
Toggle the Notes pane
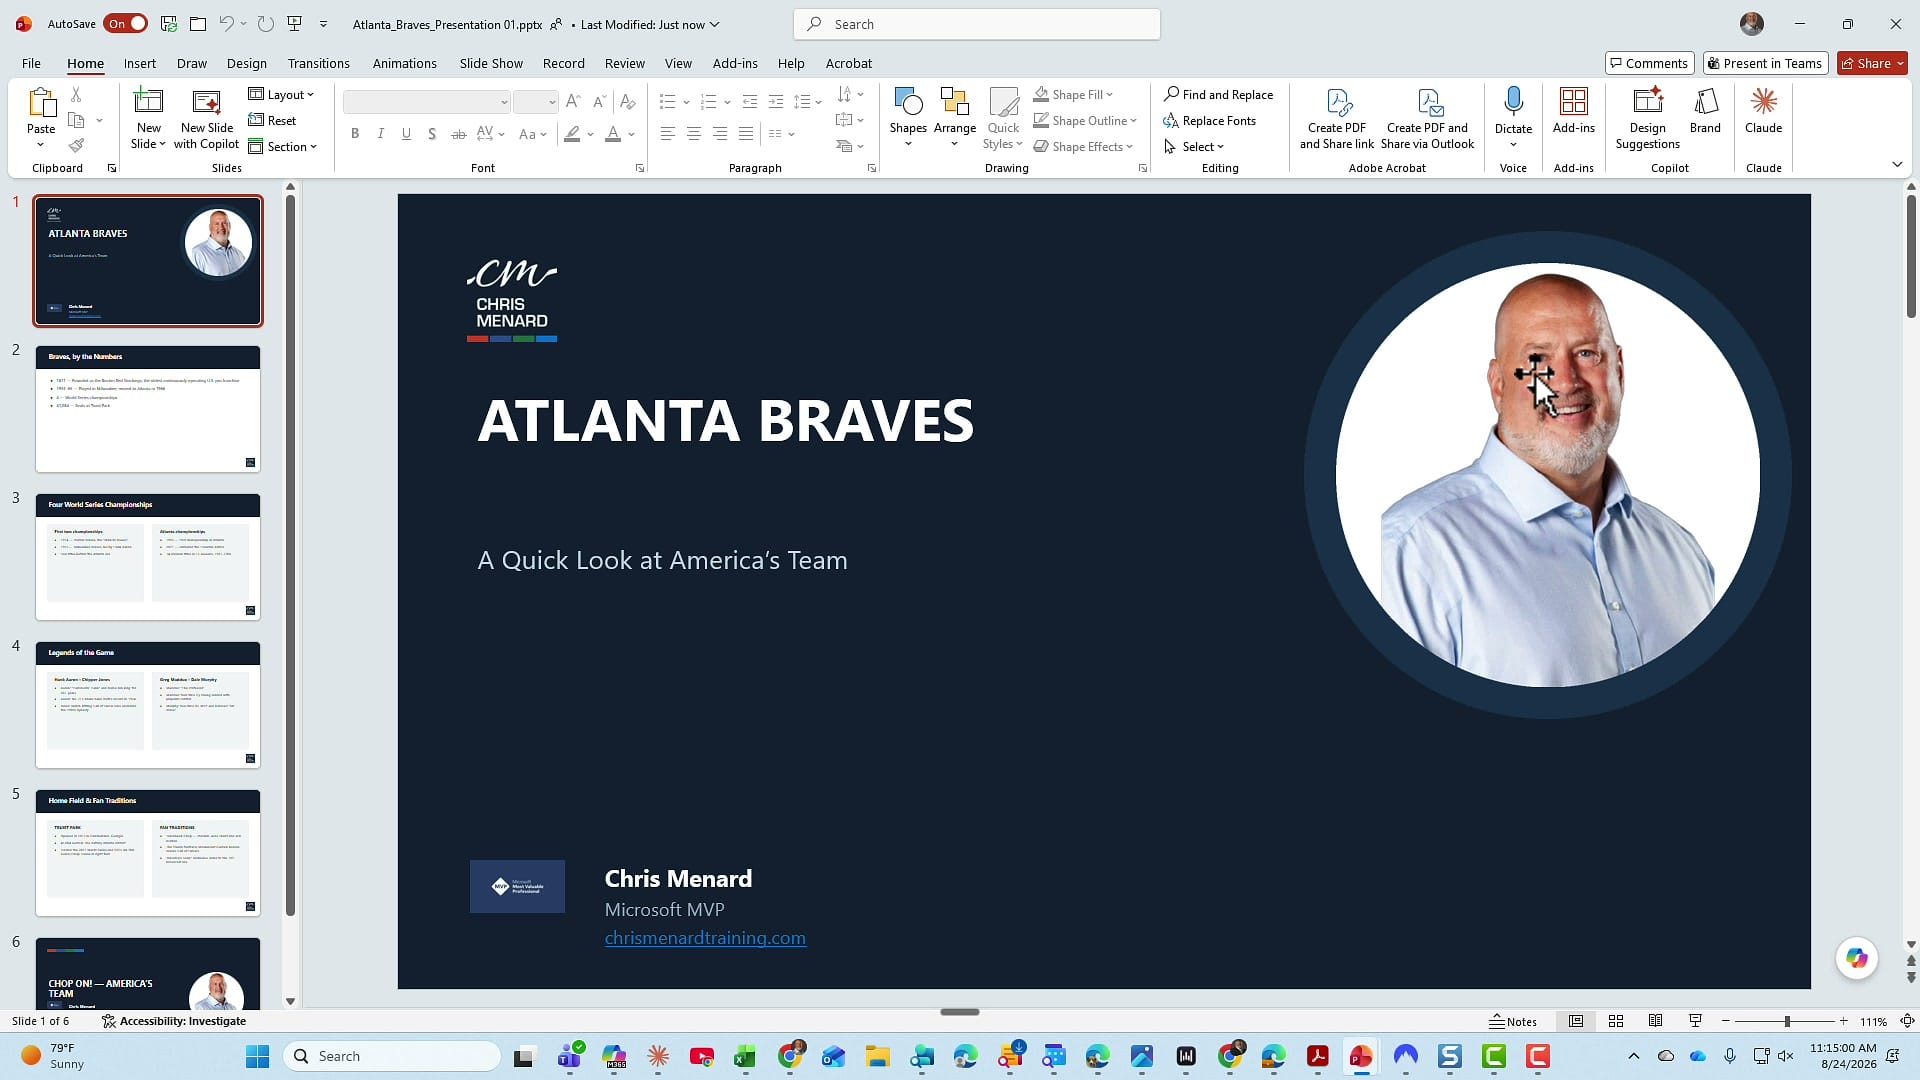pos(1513,1021)
